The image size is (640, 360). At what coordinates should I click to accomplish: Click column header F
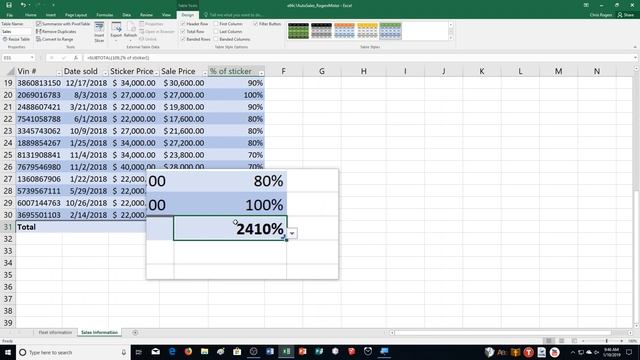point(283,71)
